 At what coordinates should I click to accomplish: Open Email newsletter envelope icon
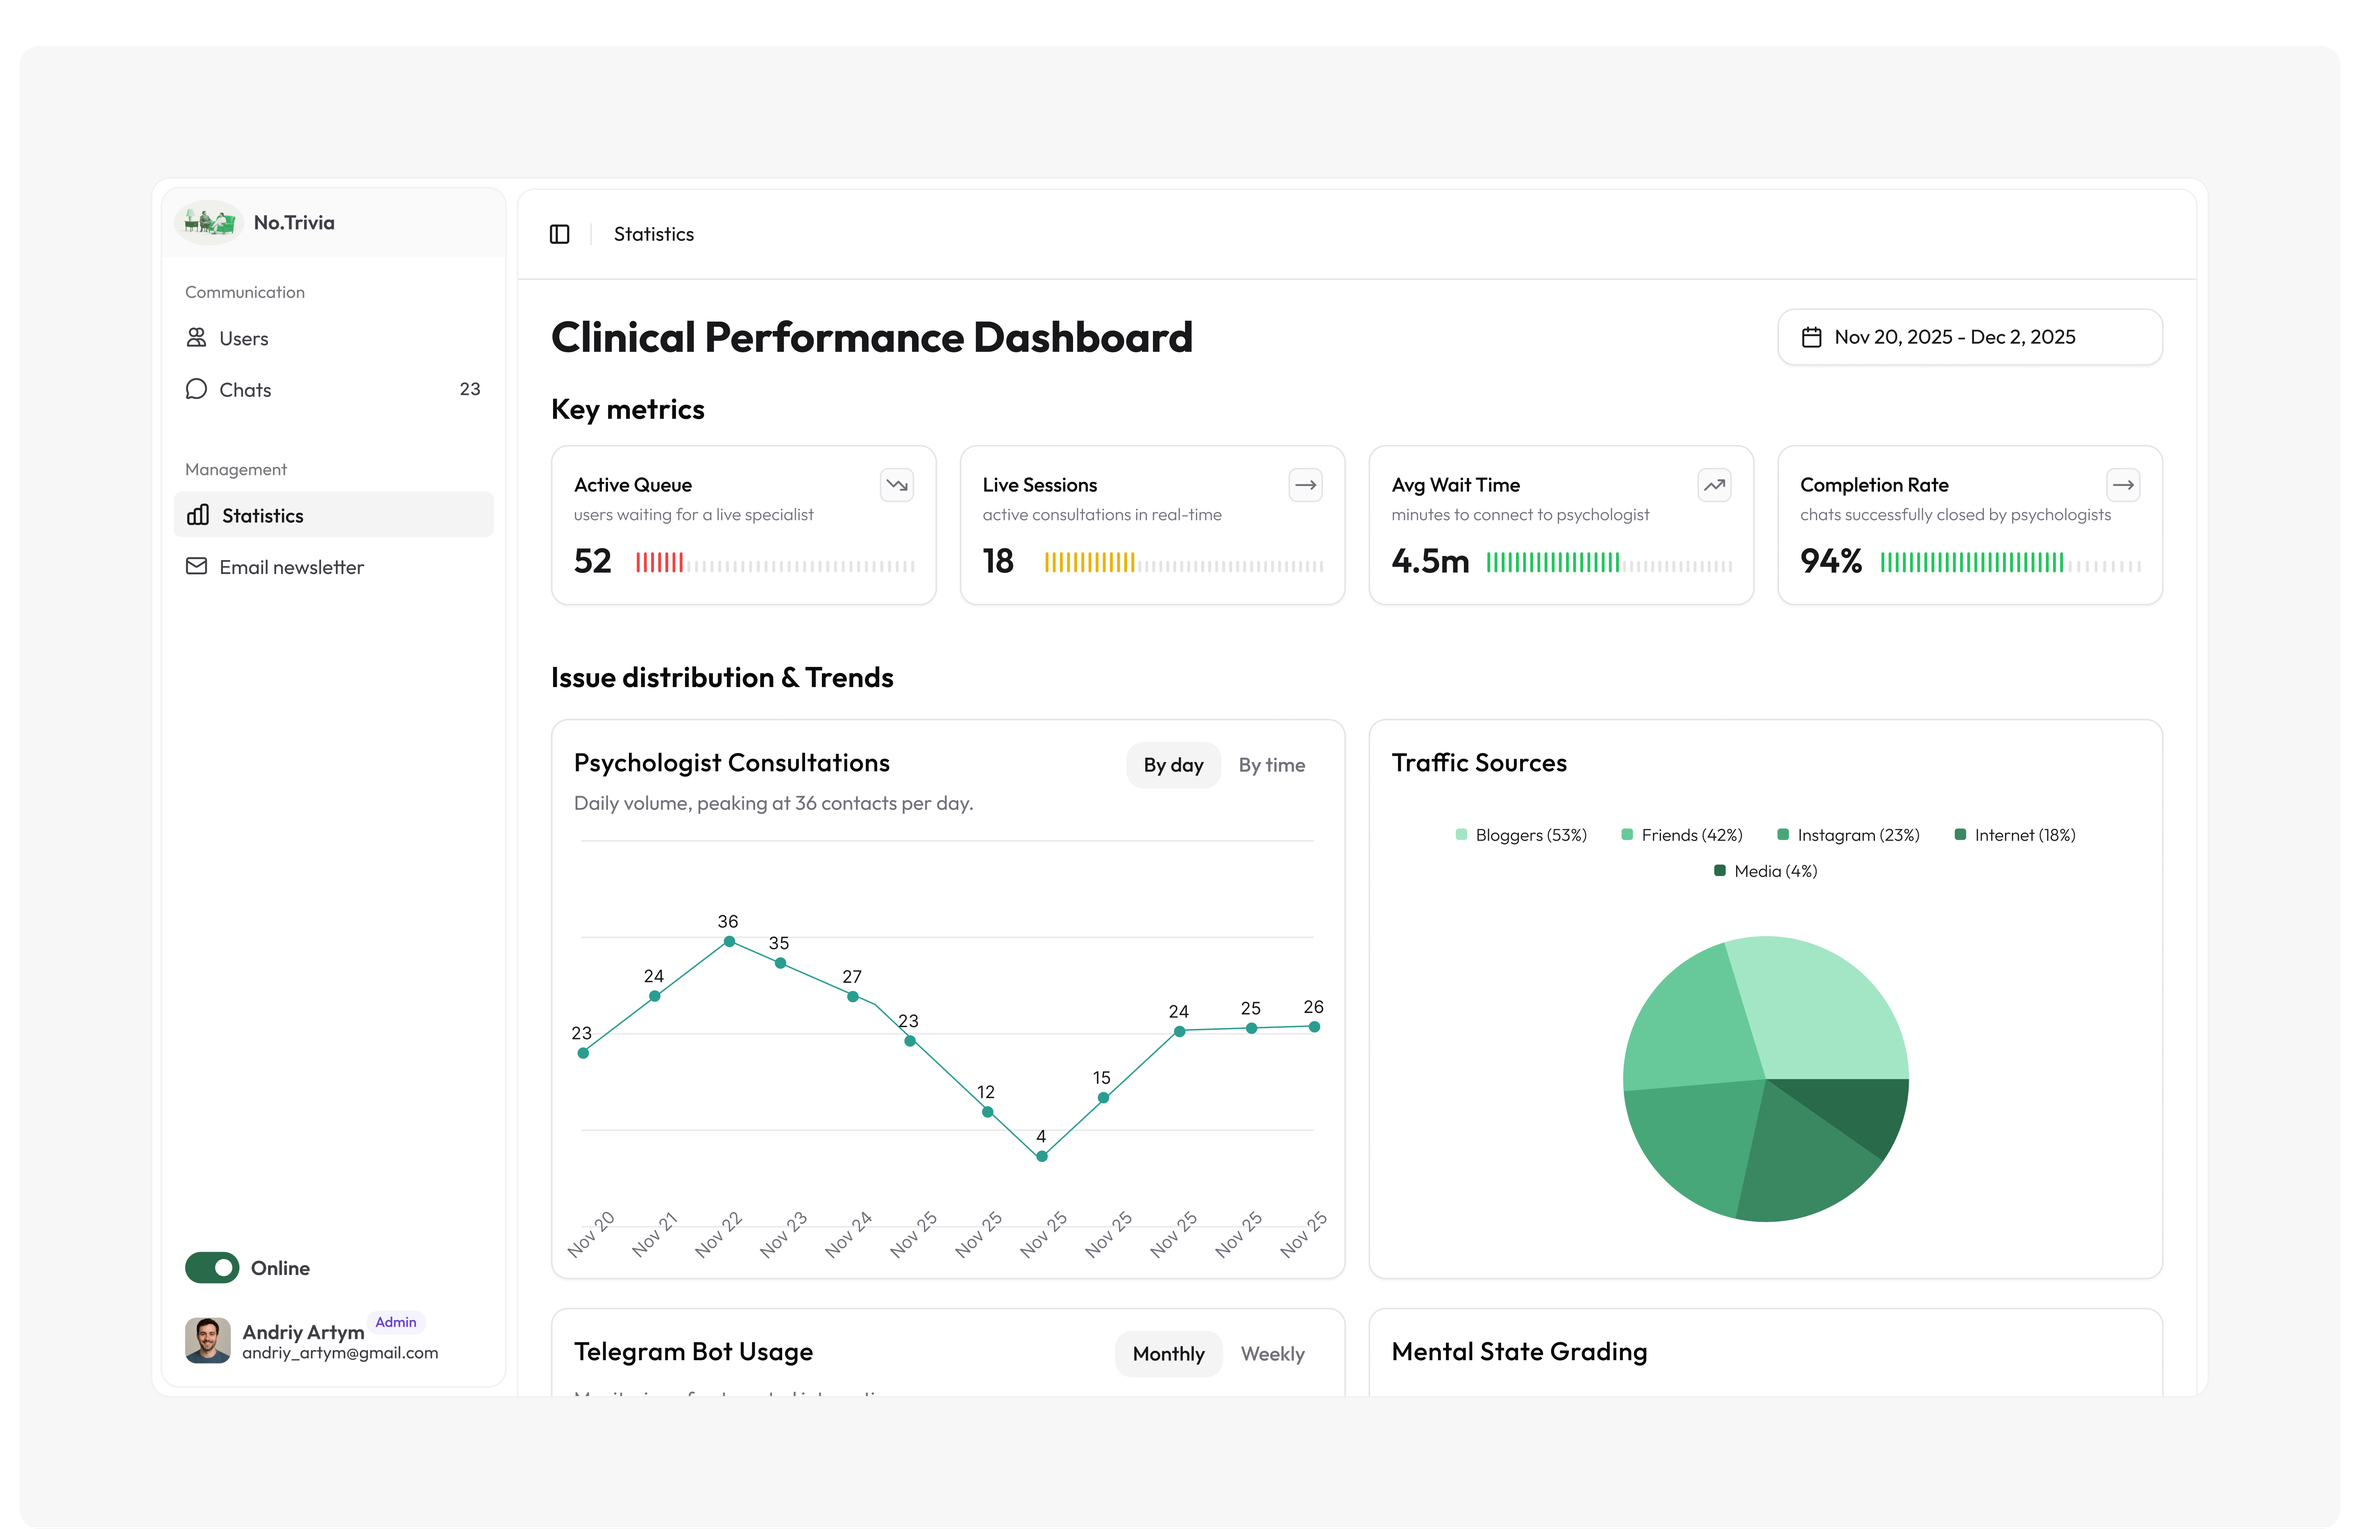pos(196,567)
